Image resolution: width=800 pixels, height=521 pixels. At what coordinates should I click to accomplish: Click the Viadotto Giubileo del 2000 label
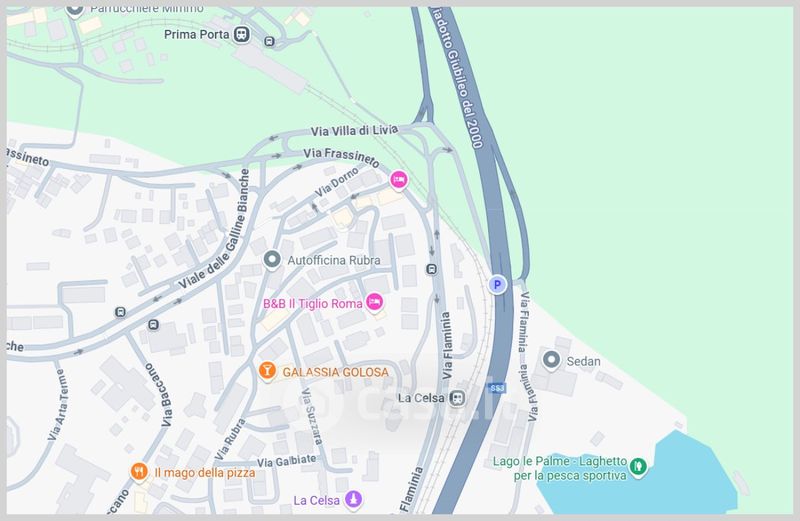point(457,78)
